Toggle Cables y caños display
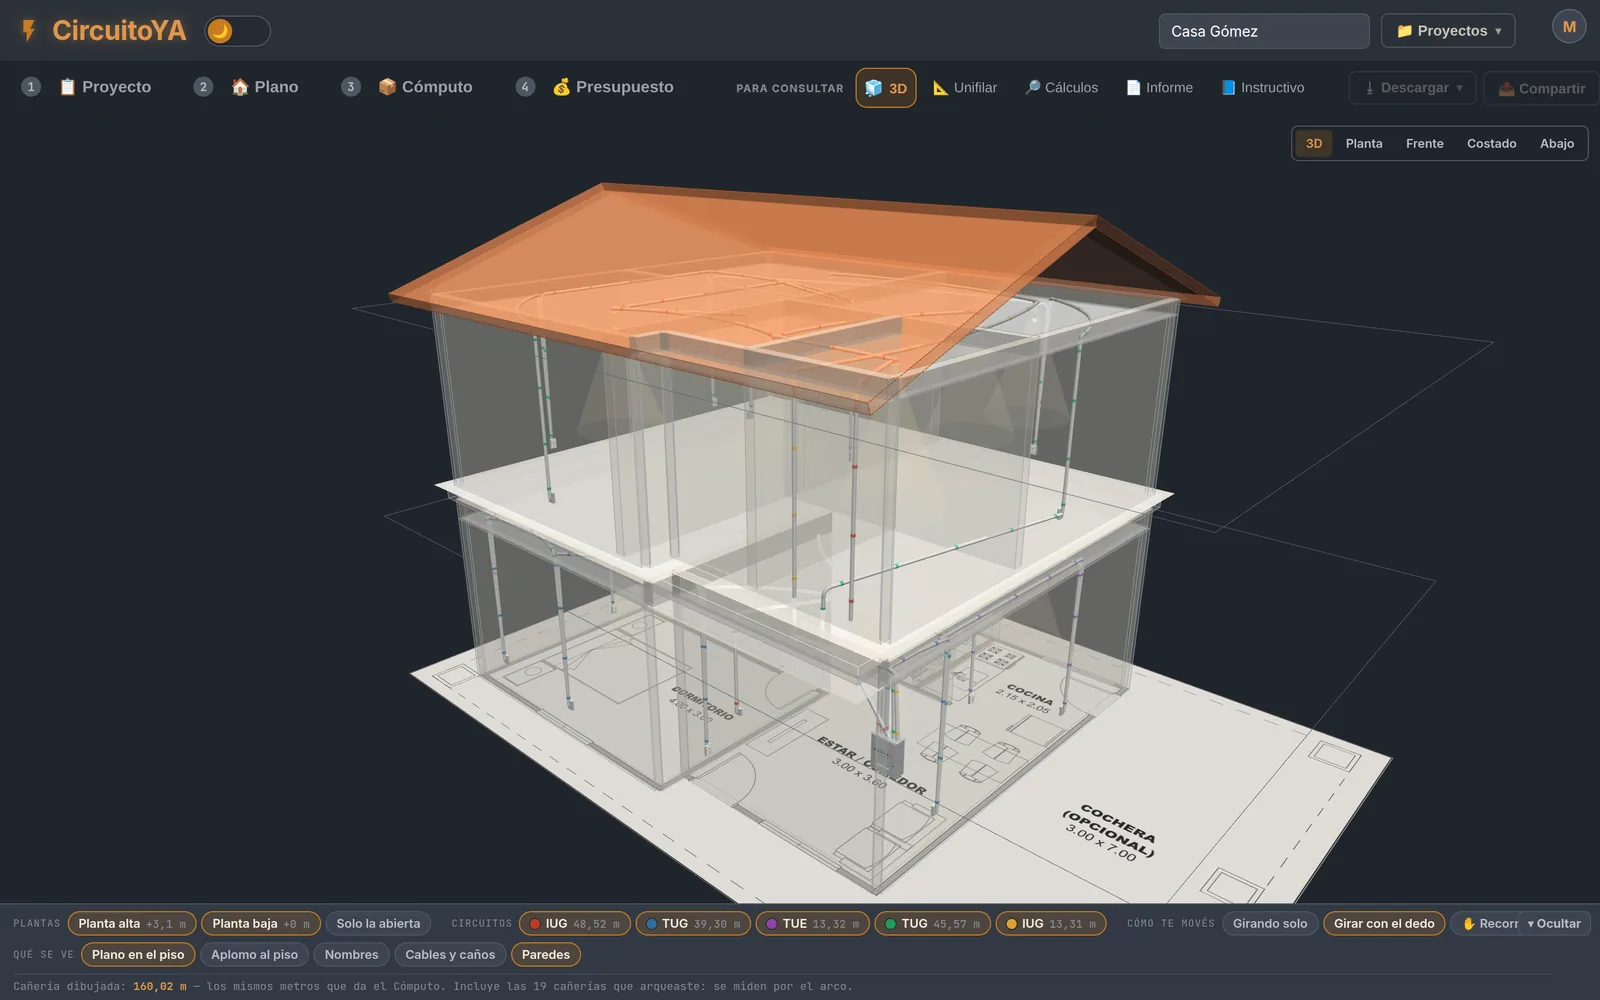This screenshot has height=1000, width=1600. 450,954
